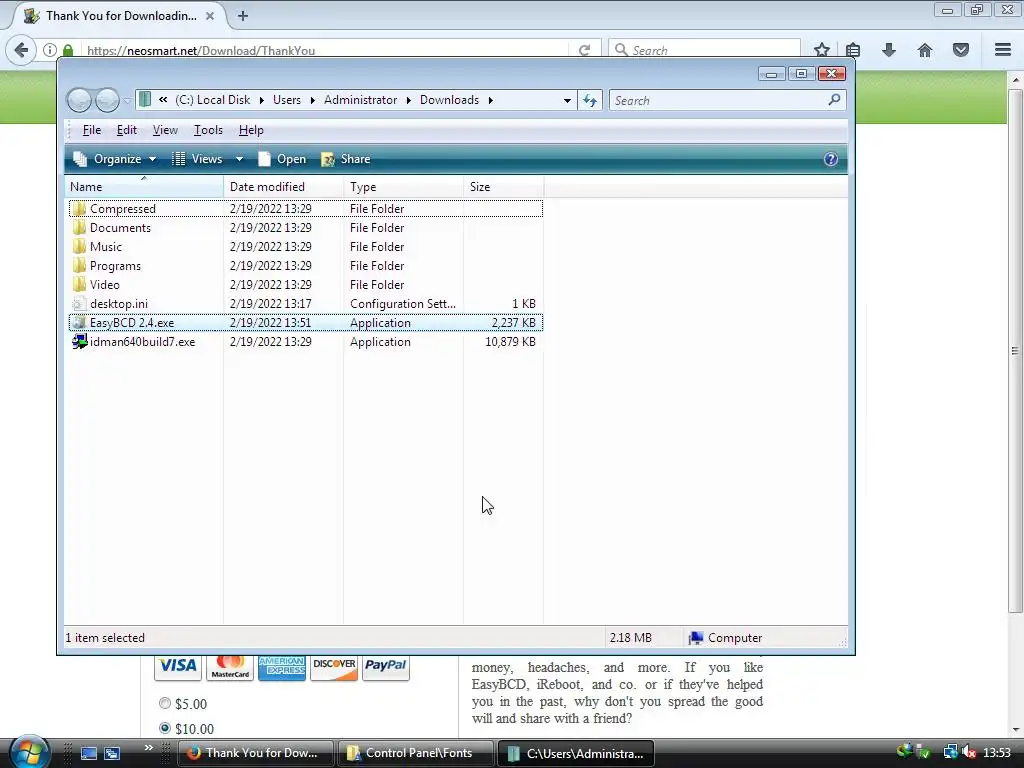Select the $5.00 donation radio button
The image size is (1024, 768).
[165, 703]
